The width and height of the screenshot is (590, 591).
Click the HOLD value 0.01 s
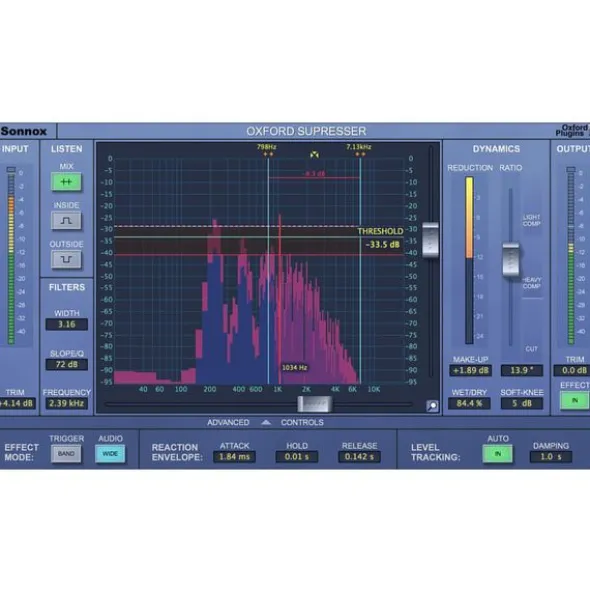[297, 457]
